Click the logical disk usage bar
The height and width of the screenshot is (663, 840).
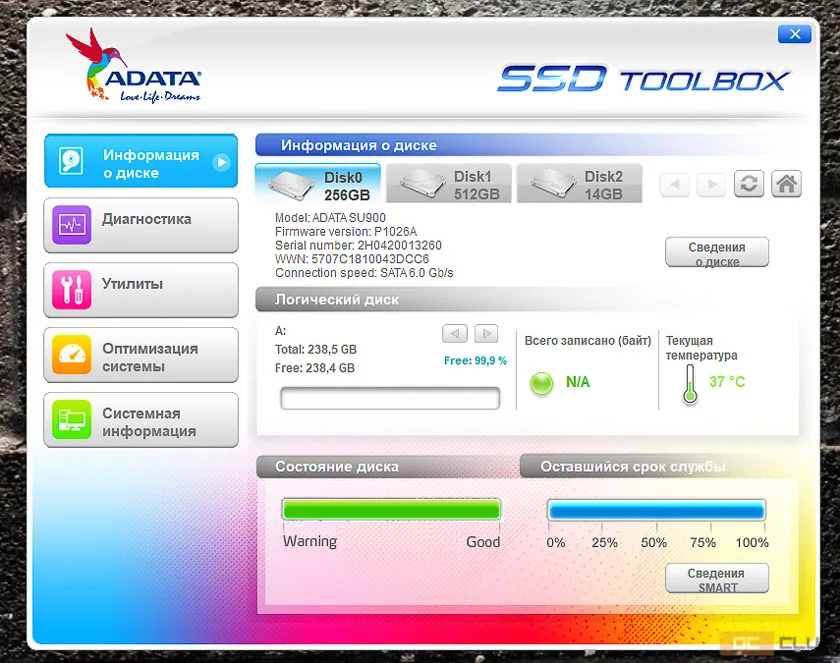tap(390, 398)
